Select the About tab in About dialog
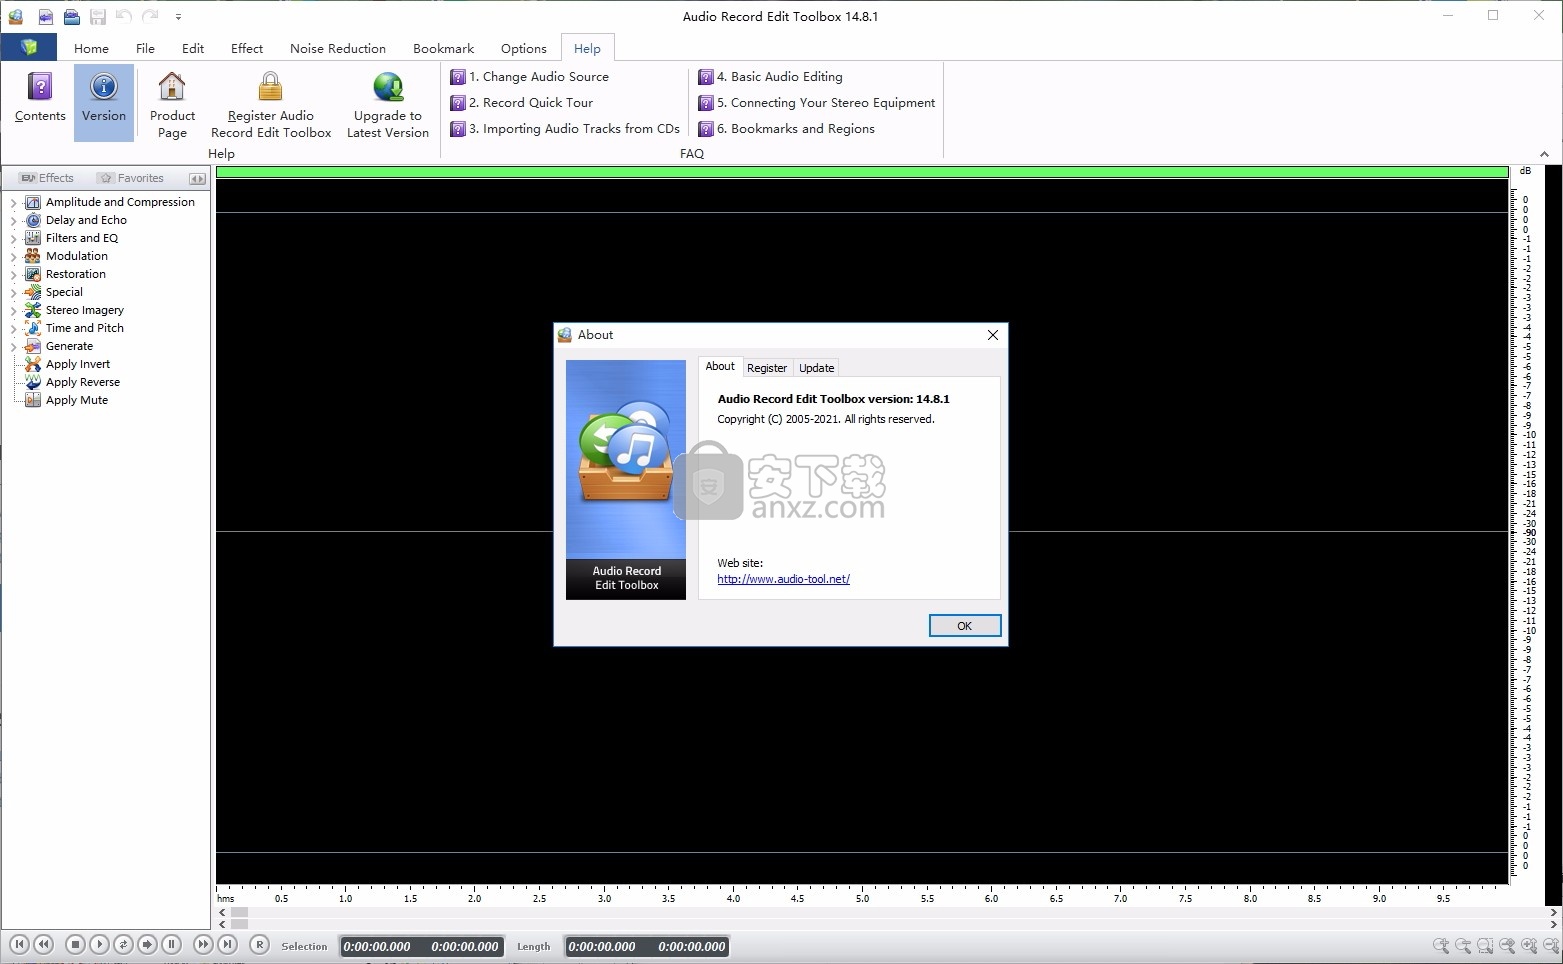 click(x=720, y=367)
